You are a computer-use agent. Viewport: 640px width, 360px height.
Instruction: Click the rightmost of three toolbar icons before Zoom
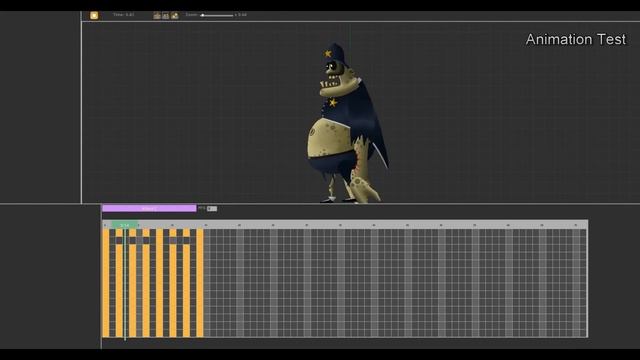pos(175,16)
